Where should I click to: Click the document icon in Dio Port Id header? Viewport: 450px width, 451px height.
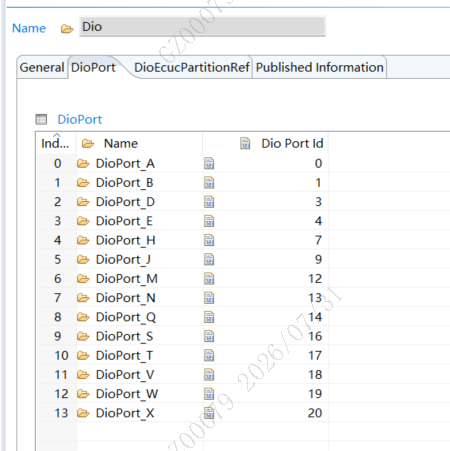coord(245,144)
